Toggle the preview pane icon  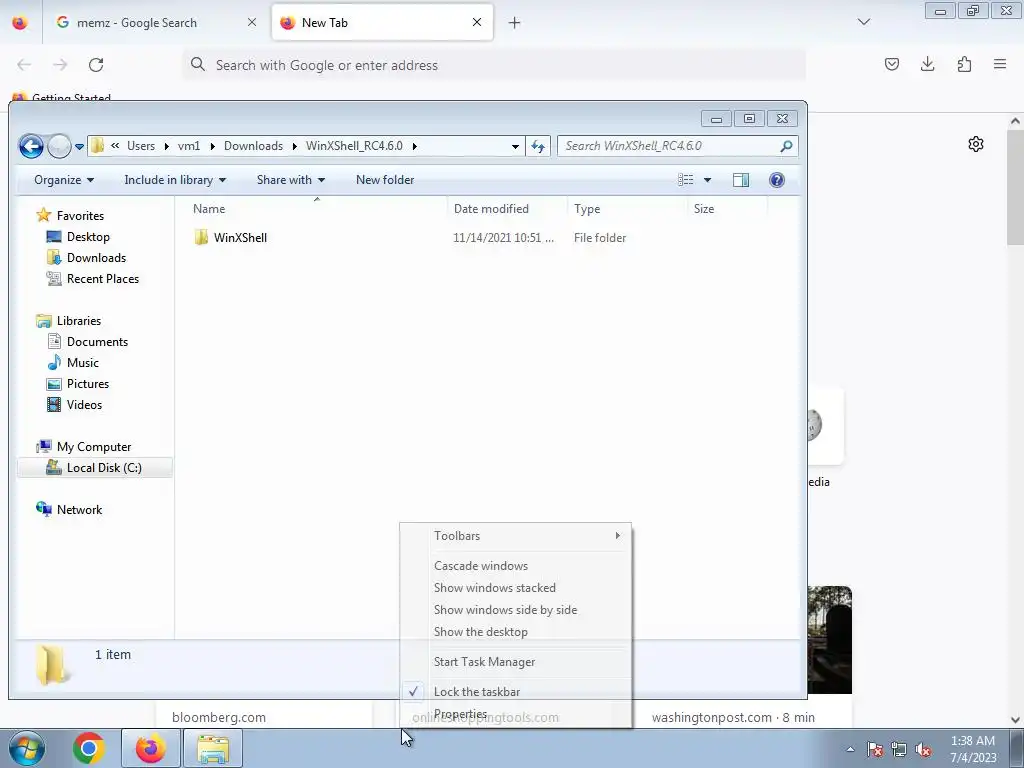coord(741,180)
